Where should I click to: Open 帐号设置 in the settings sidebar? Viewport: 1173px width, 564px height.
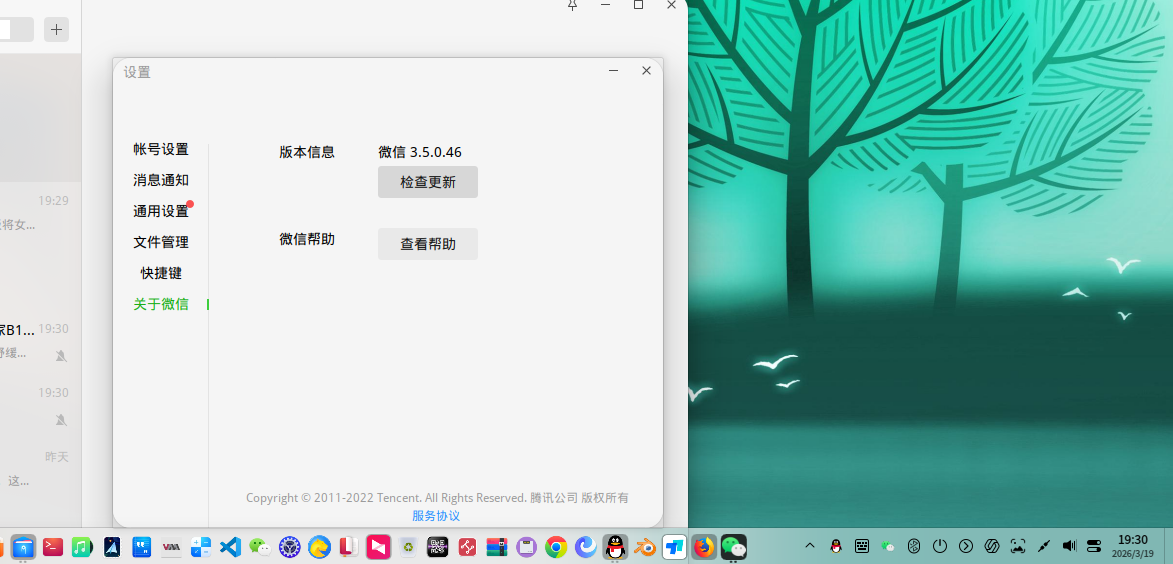161,150
